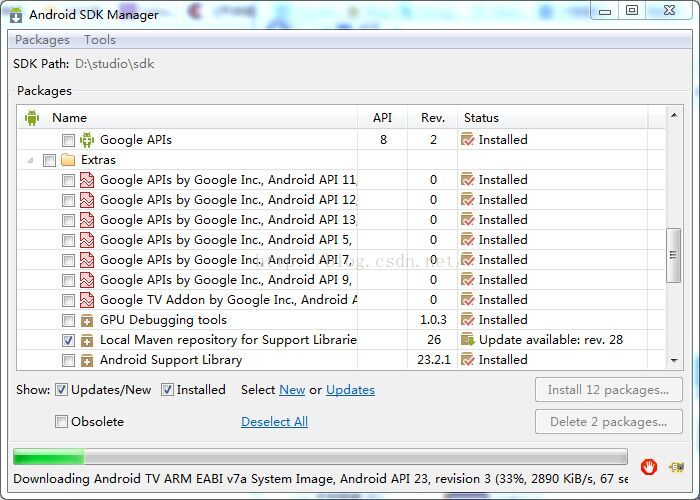Click the revision 1.0.3 cell
The width and height of the screenshot is (700, 500).
[433, 320]
